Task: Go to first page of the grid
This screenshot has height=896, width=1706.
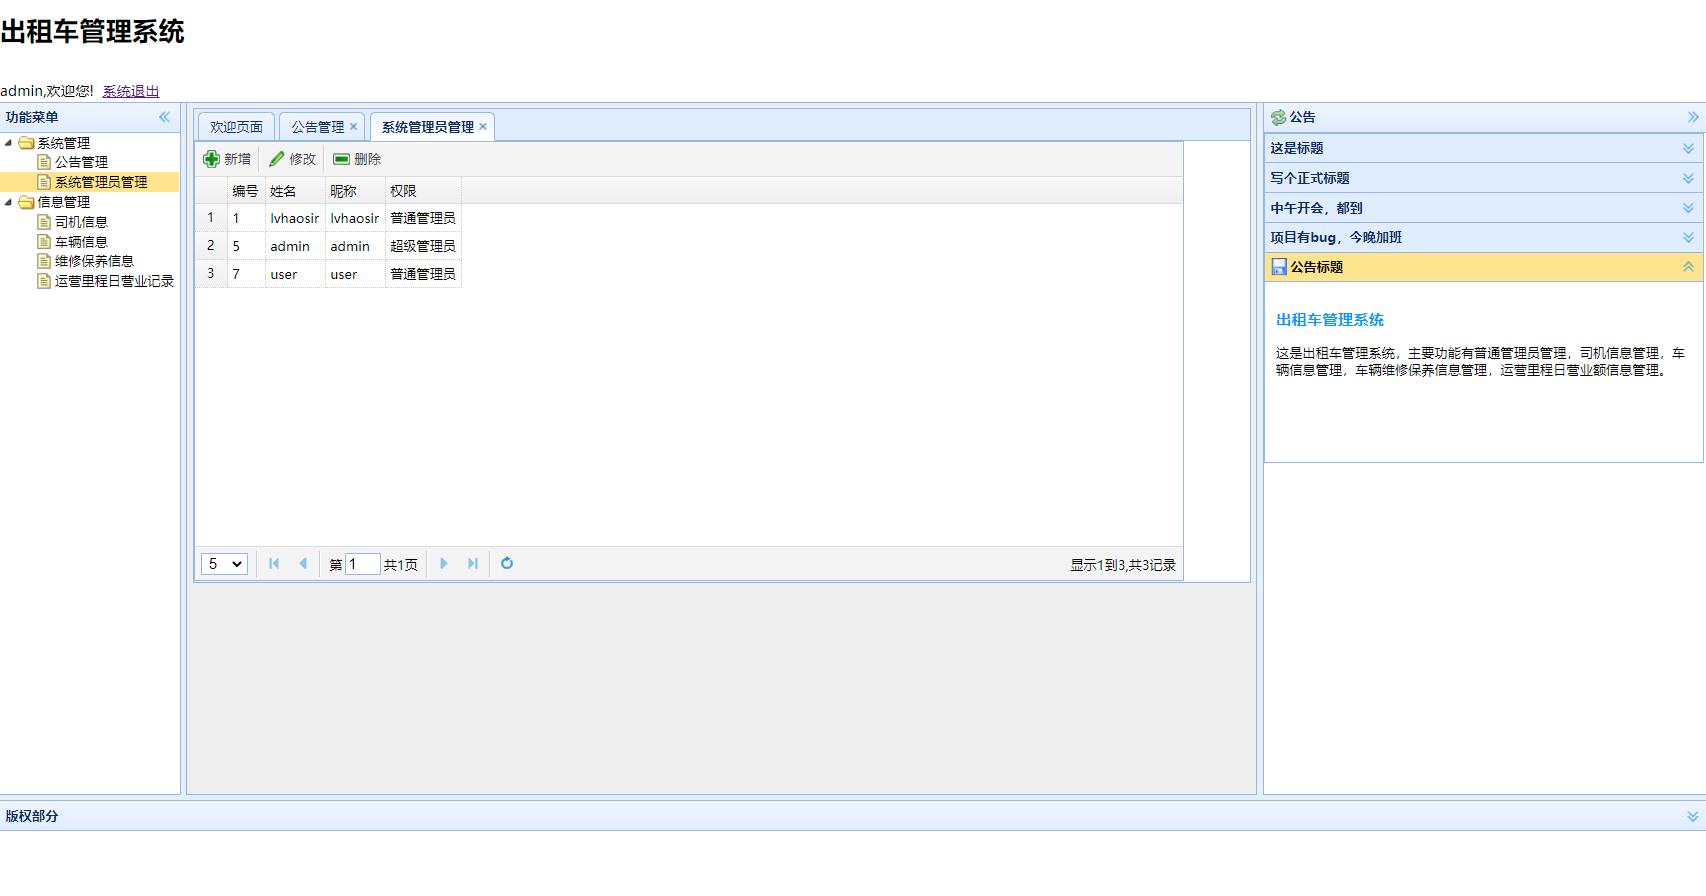Action: click(x=274, y=564)
